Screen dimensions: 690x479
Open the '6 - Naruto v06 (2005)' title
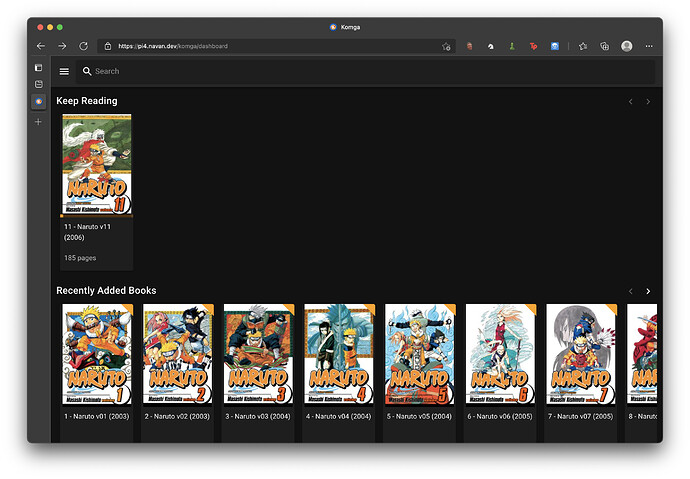point(500,417)
